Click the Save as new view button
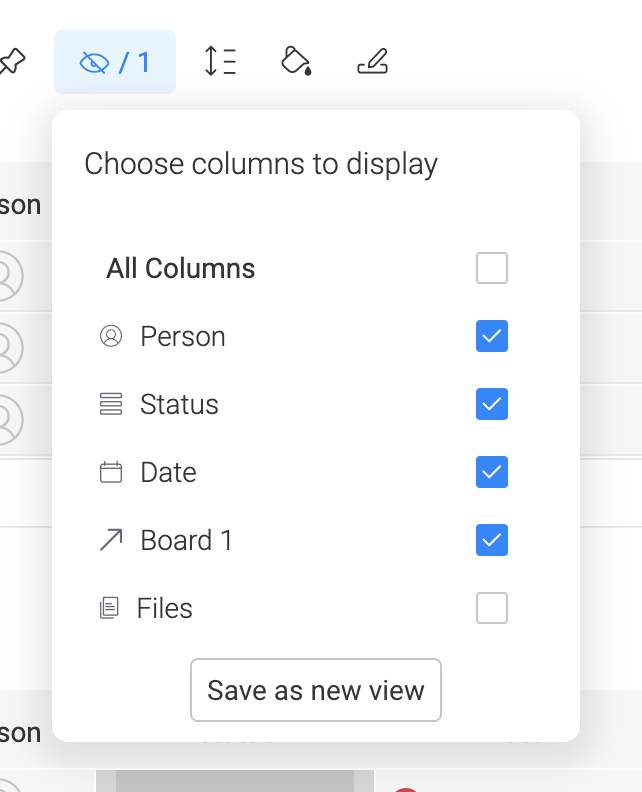642x792 pixels. [x=316, y=690]
